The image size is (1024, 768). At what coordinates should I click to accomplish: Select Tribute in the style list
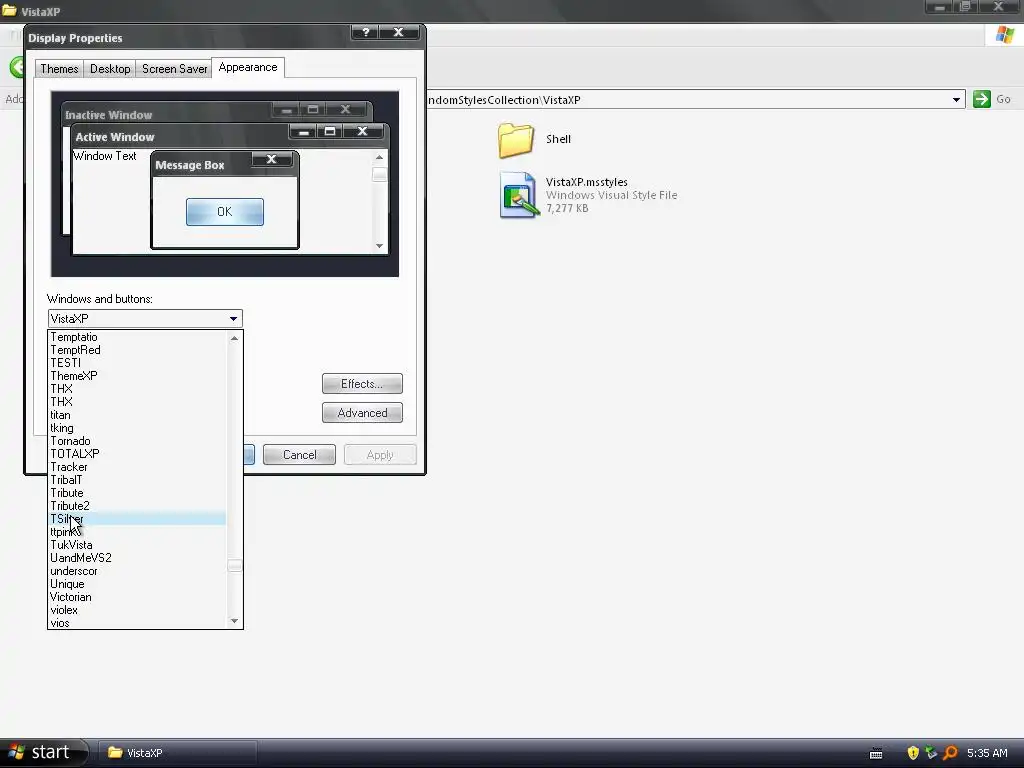pyautogui.click(x=138, y=493)
